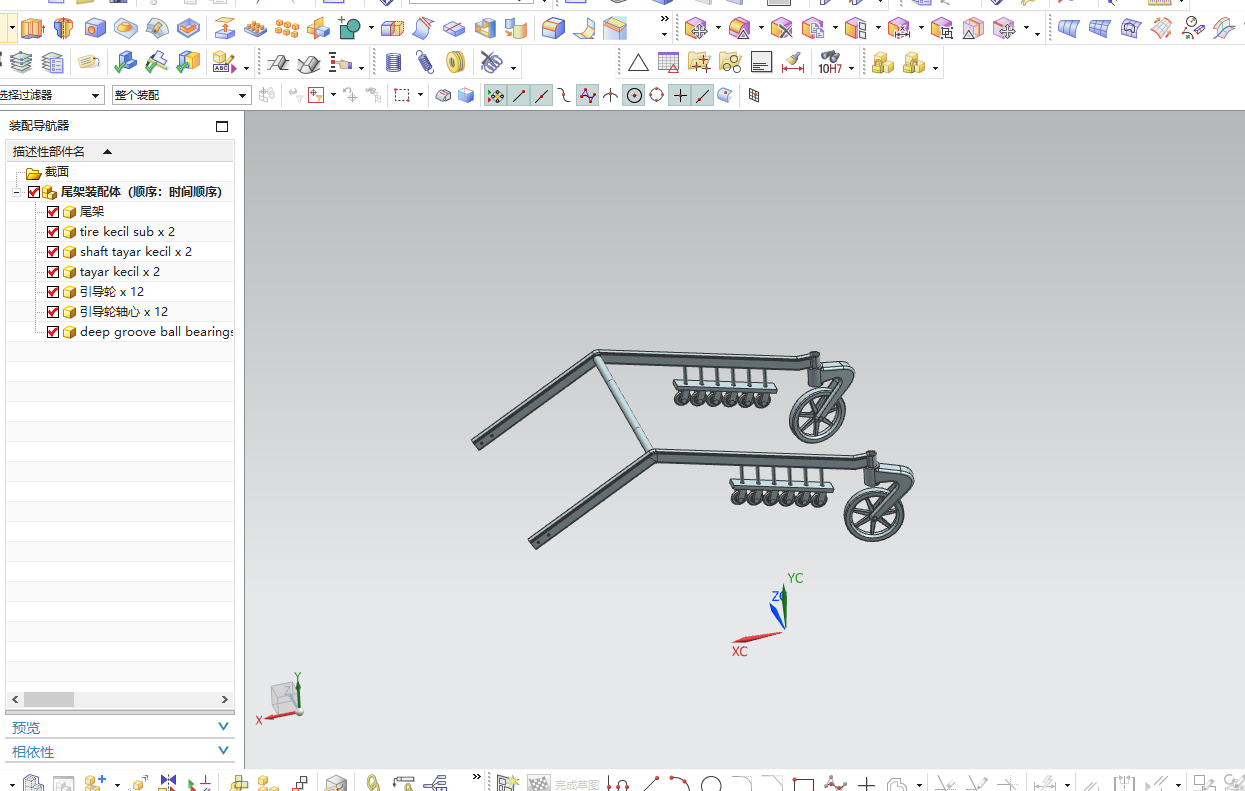Screen dimensions: 1245x791
Task: Click the navigator scrollbar right arrow
Action: [225, 700]
